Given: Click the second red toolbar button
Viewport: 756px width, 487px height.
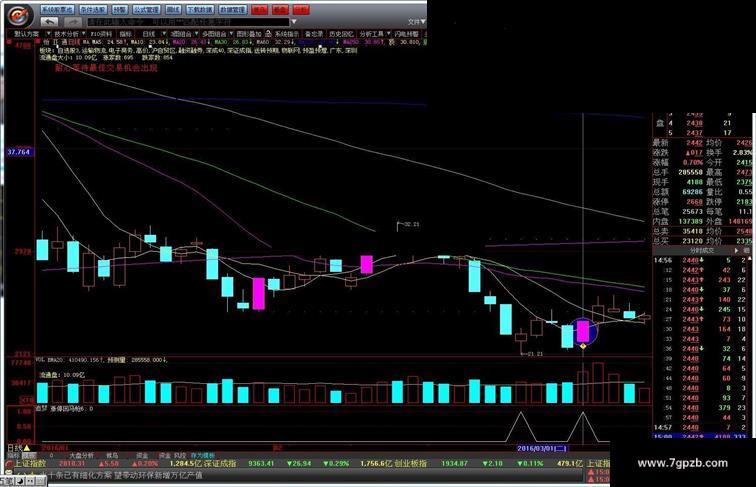Looking at the screenshot, I should pyautogui.click(x=280, y=10).
